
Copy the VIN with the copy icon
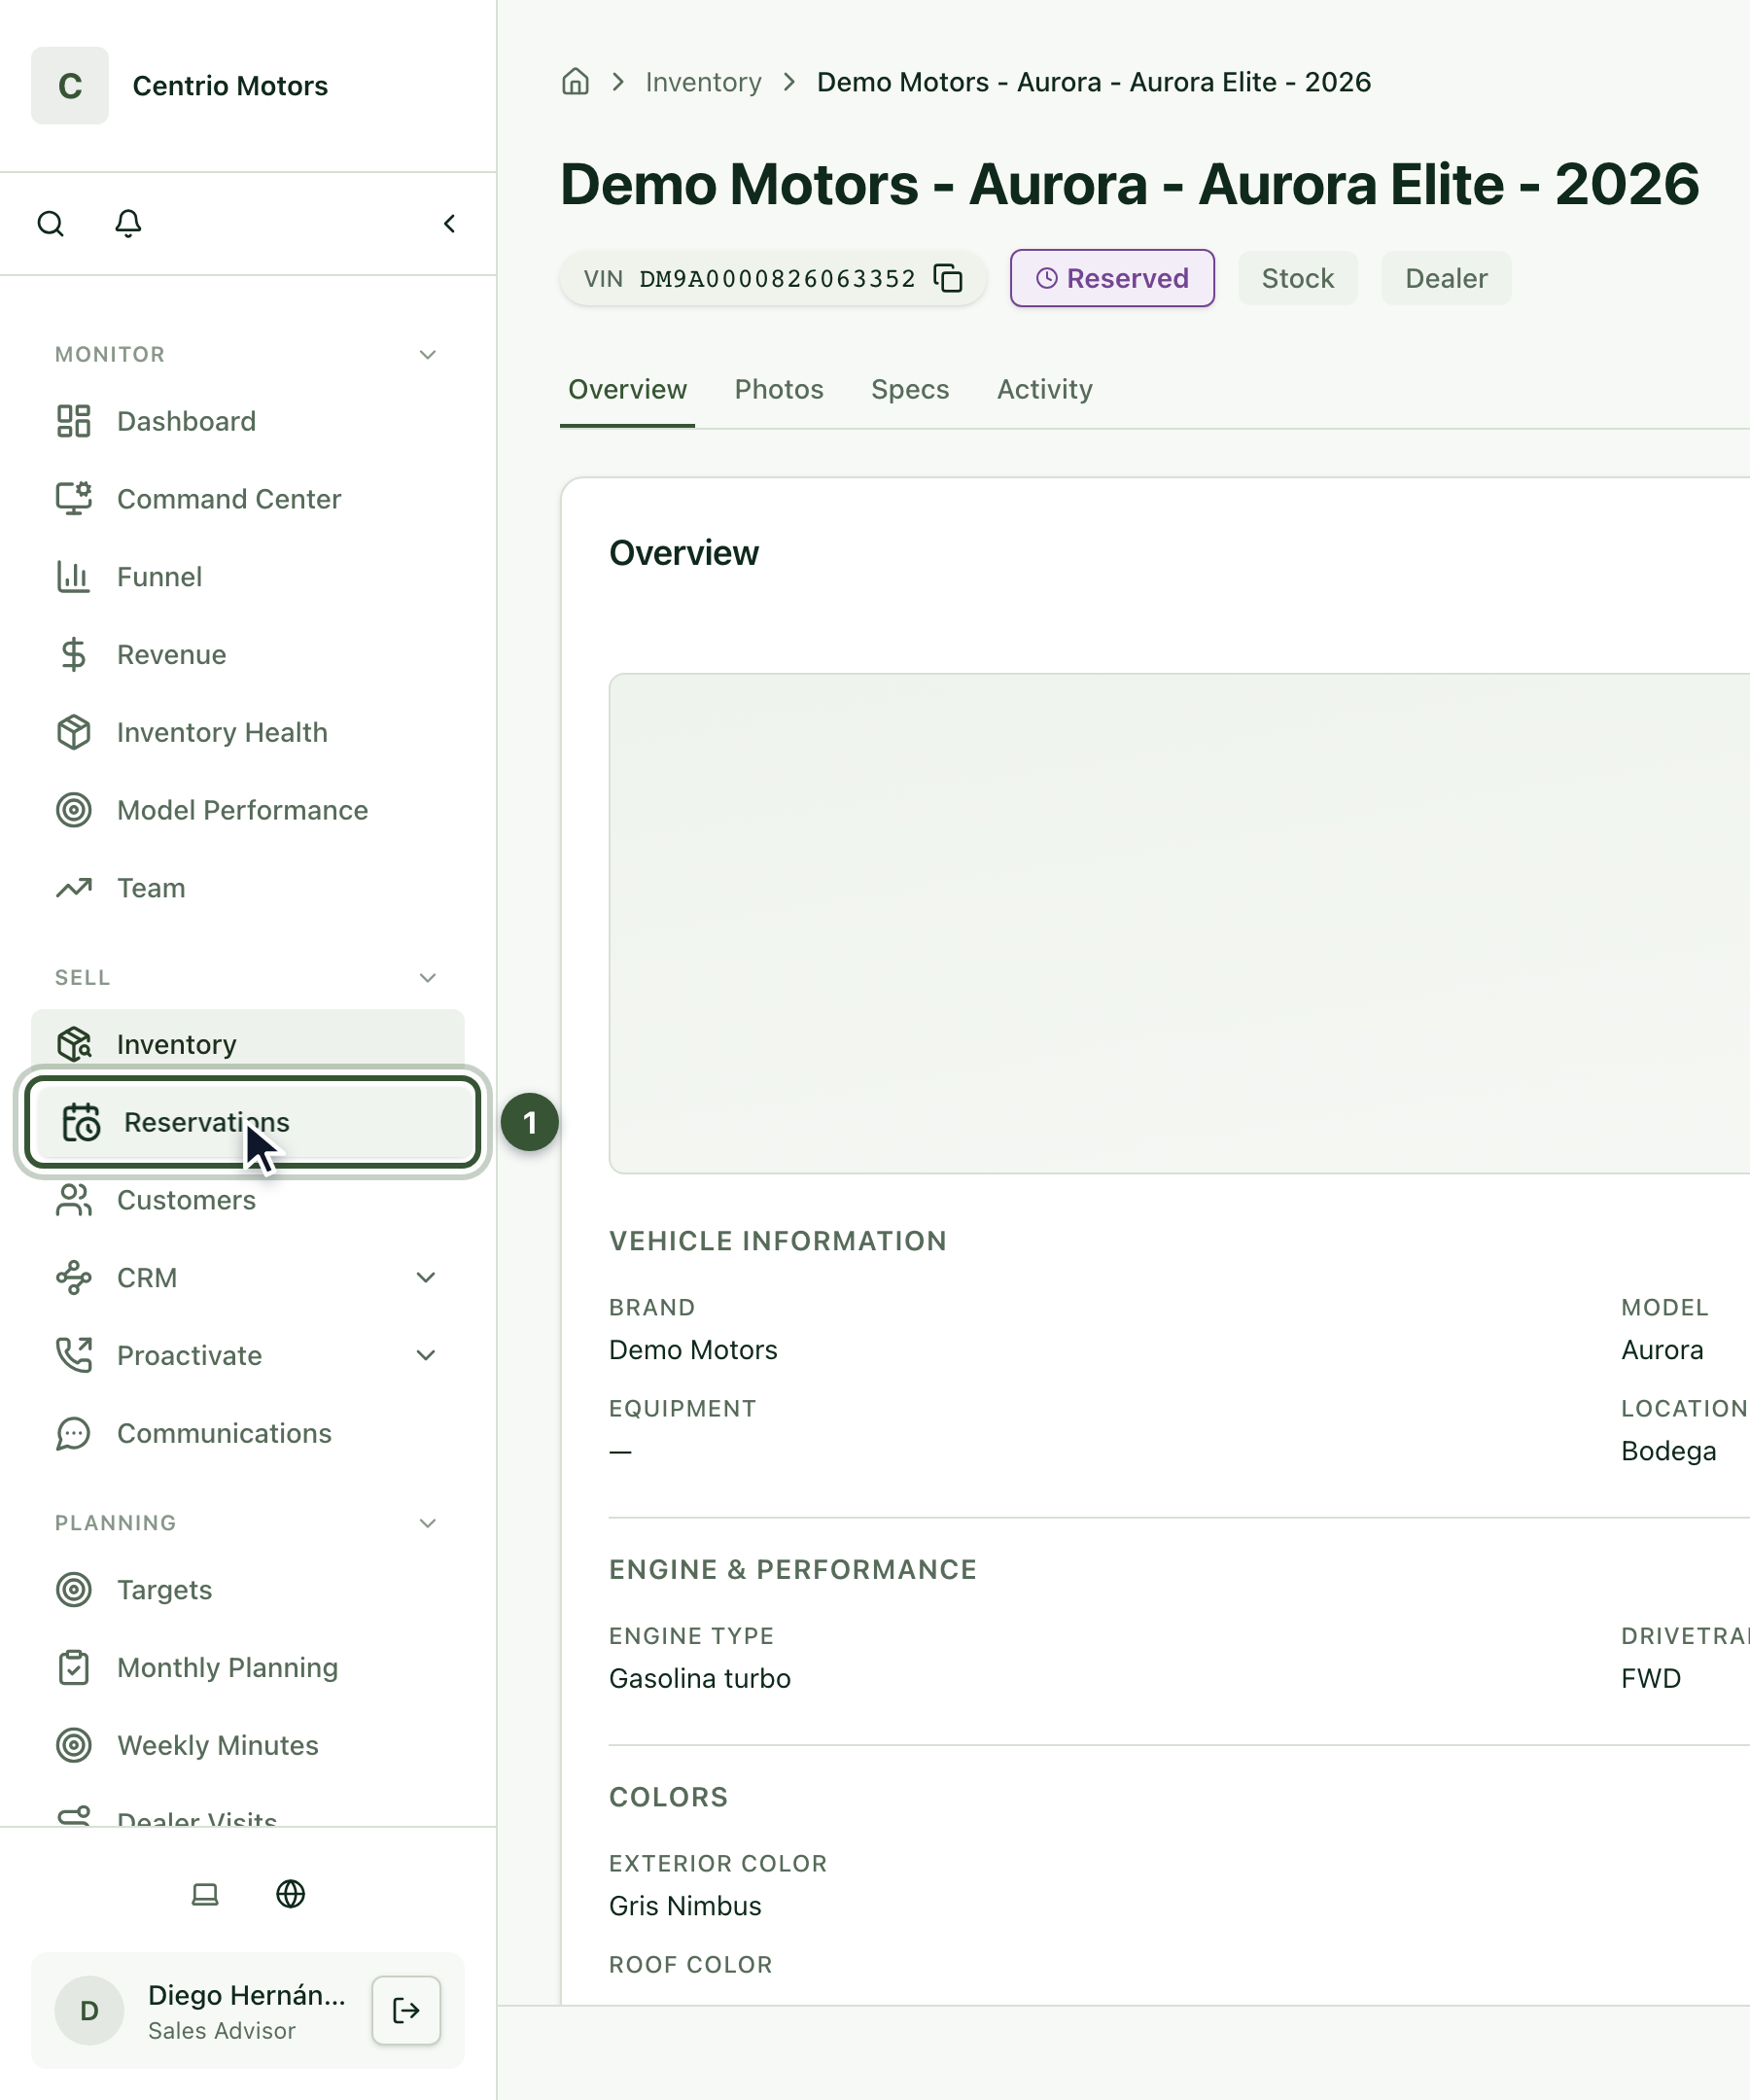tap(948, 278)
